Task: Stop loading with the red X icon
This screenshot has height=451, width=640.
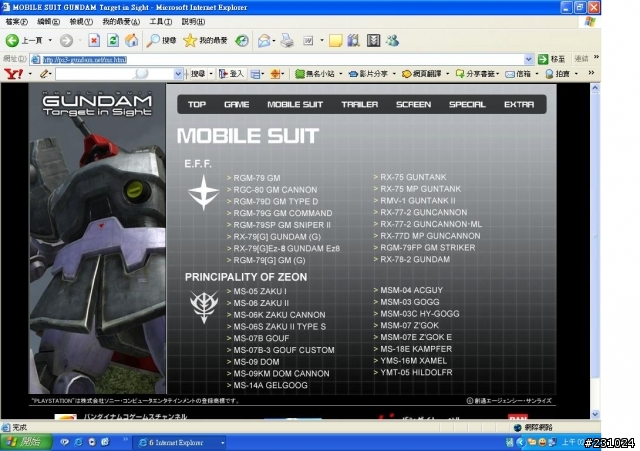Action: pyautogui.click(x=94, y=40)
